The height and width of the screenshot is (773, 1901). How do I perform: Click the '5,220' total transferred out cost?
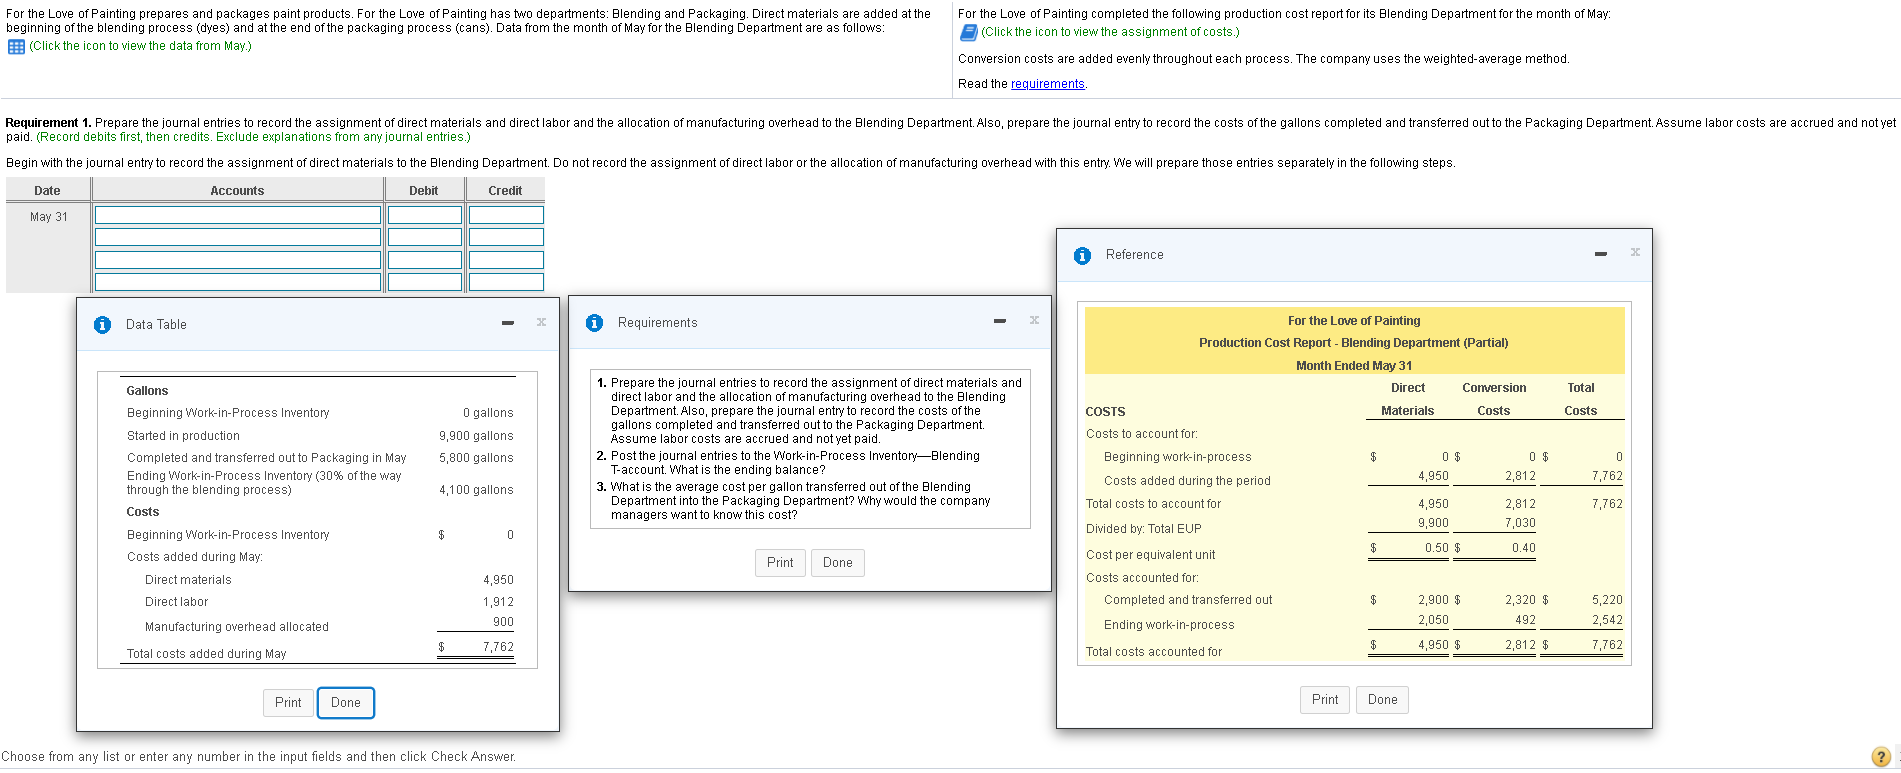point(1607,600)
